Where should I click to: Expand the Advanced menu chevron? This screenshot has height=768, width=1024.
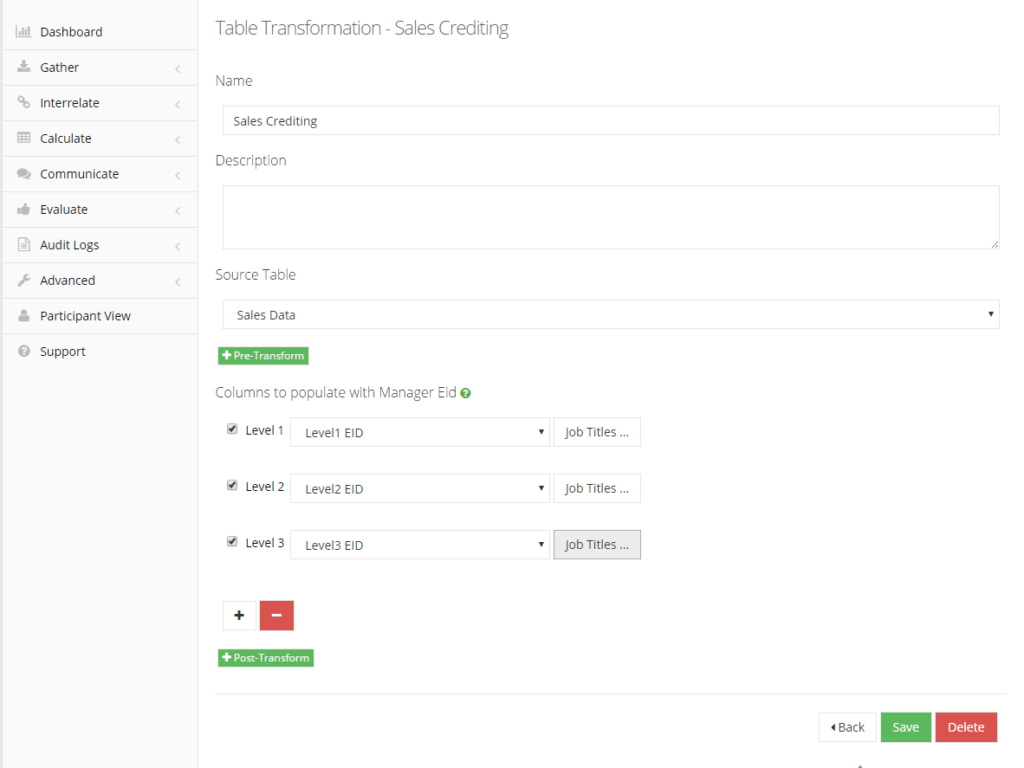coord(178,281)
